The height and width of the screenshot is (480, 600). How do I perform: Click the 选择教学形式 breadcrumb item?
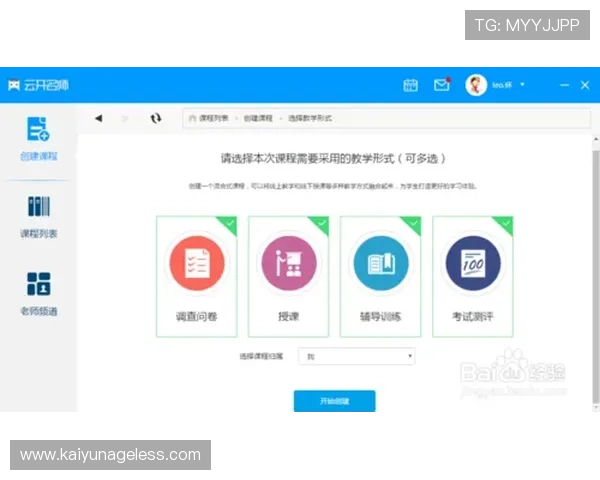310,118
